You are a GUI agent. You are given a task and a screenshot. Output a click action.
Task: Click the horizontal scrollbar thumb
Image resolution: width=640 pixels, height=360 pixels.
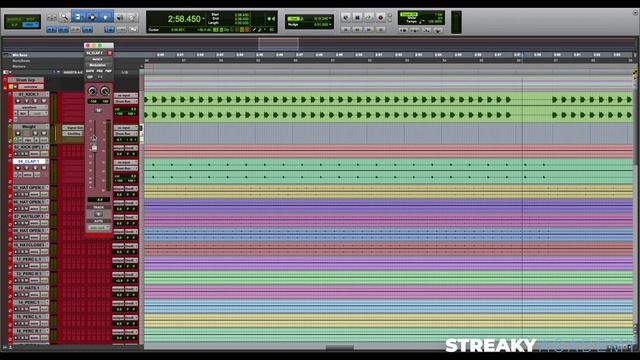[340, 348]
